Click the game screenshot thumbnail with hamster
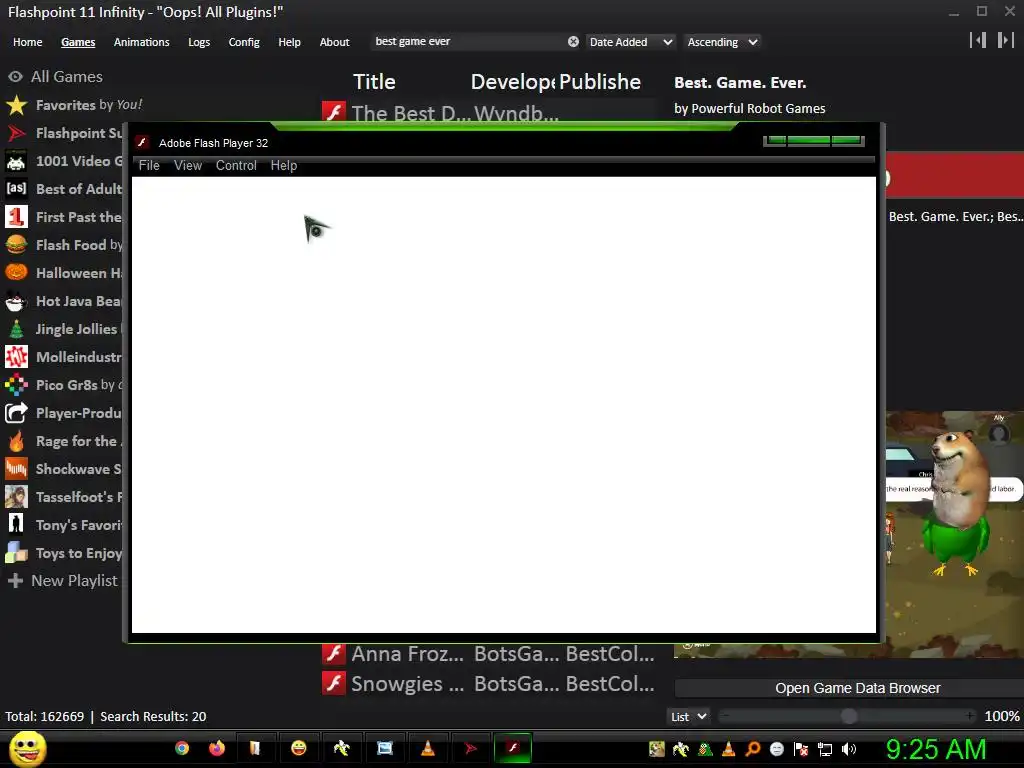 (x=955, y=533)
